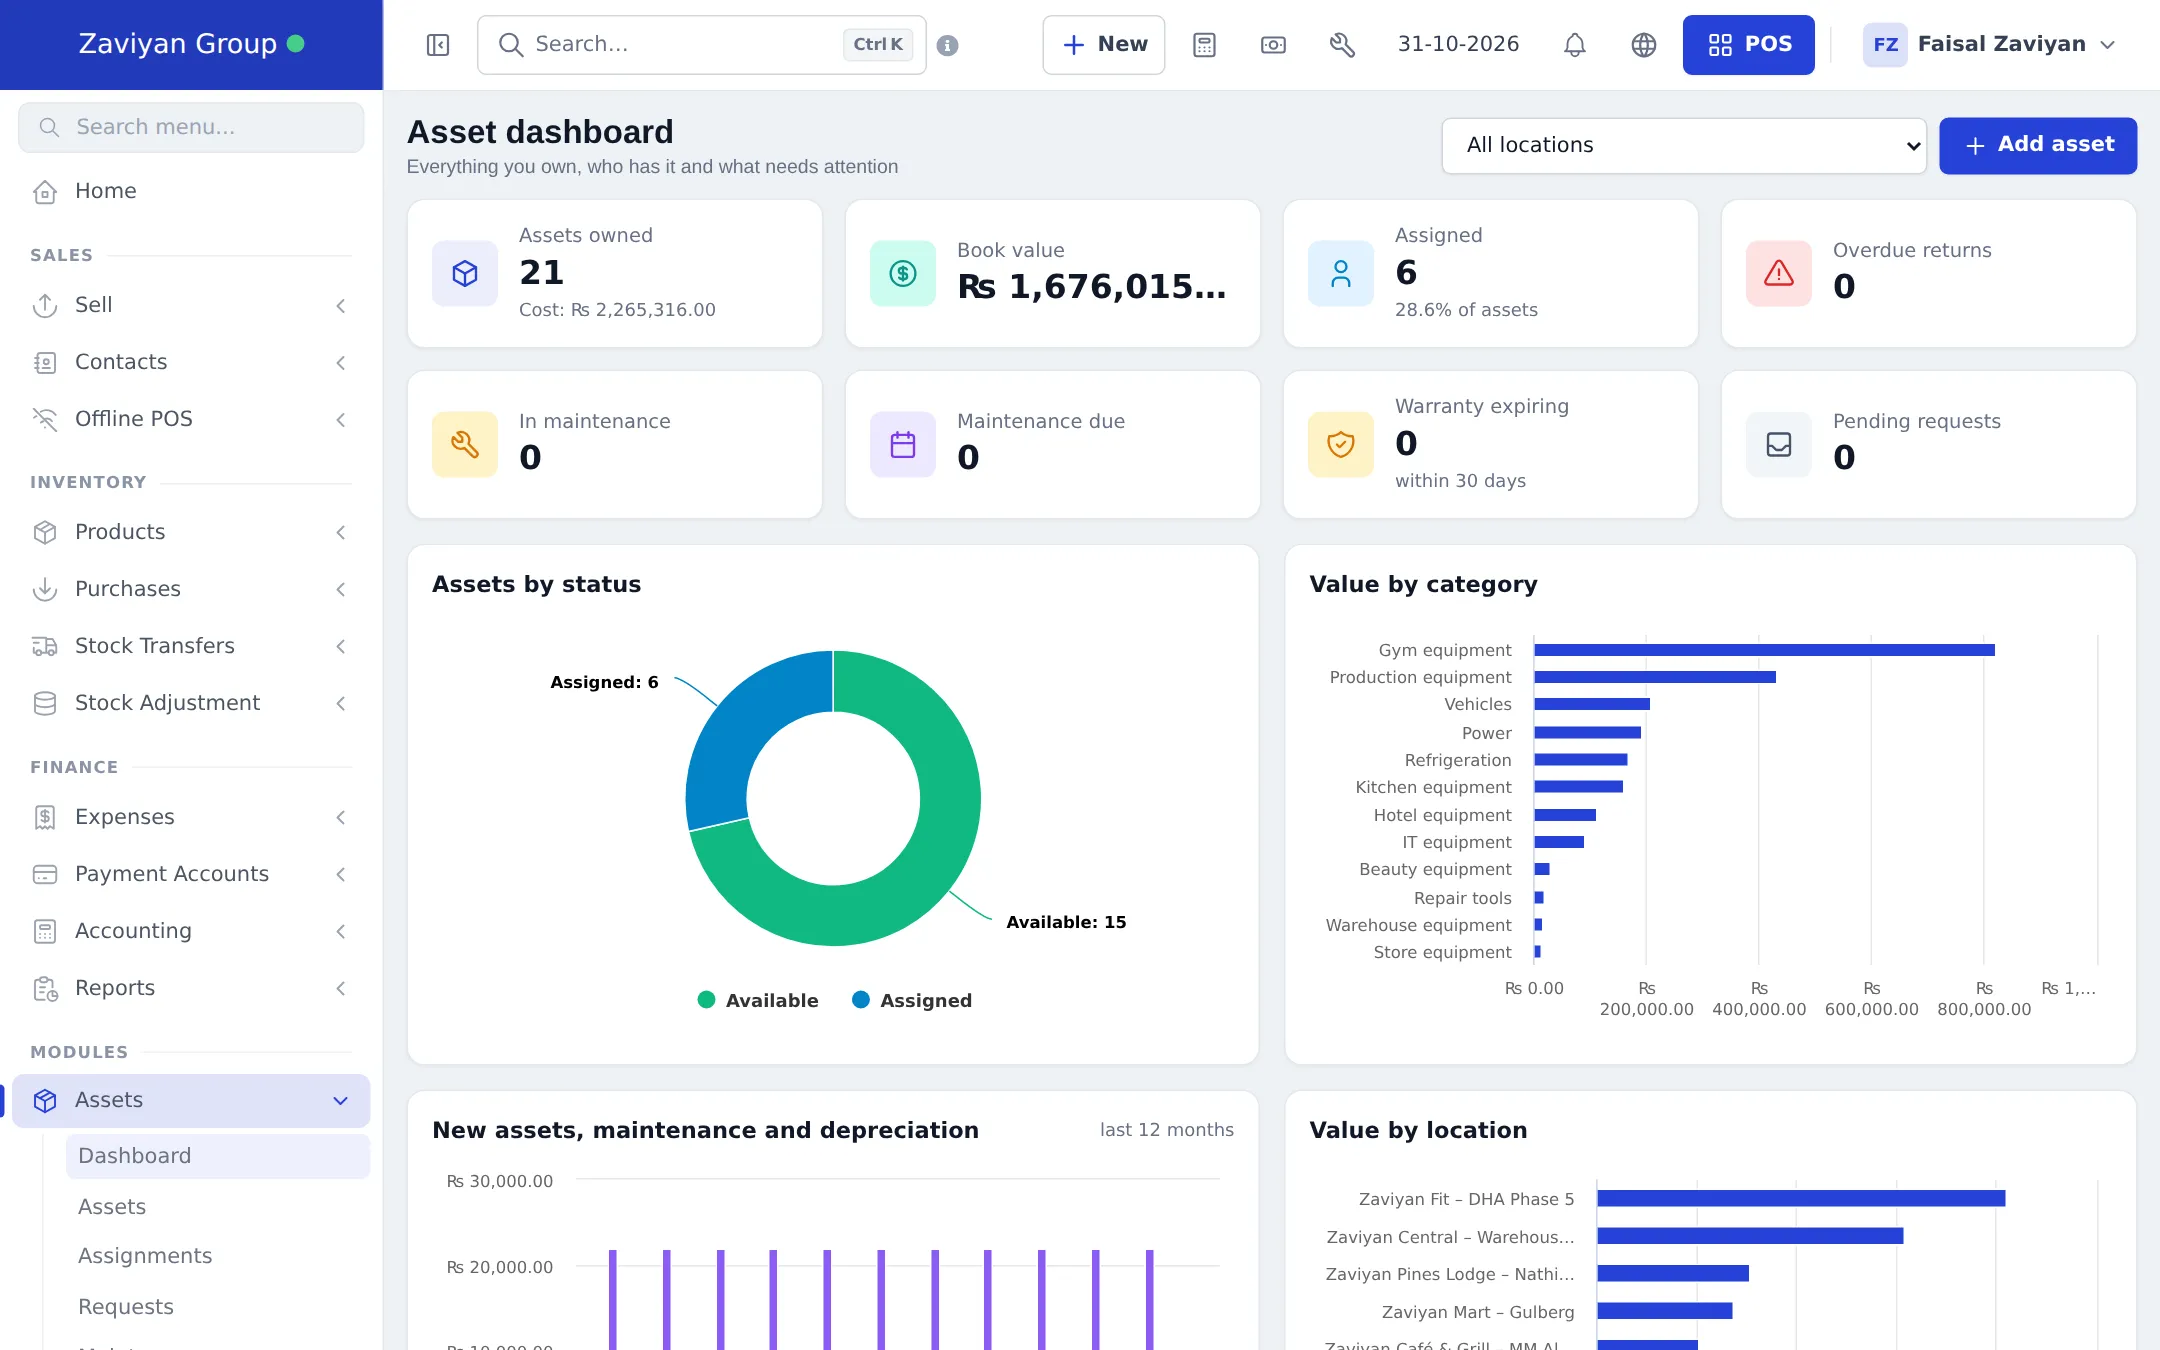Click the Gym equipment bar in Value by category
Image resolution: width=2160 pixels, height=1350 pixels.
1764,650
